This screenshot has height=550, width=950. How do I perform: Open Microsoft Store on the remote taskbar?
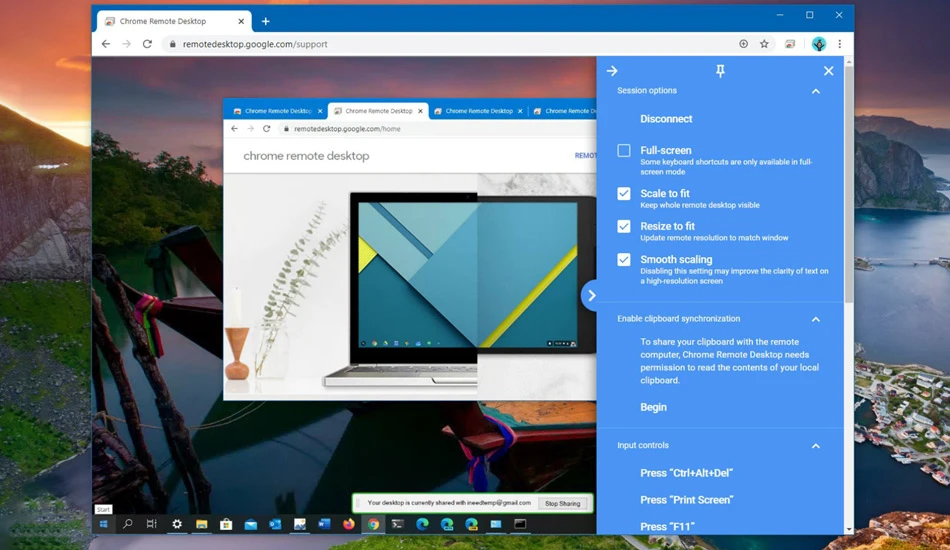point(226,524)
